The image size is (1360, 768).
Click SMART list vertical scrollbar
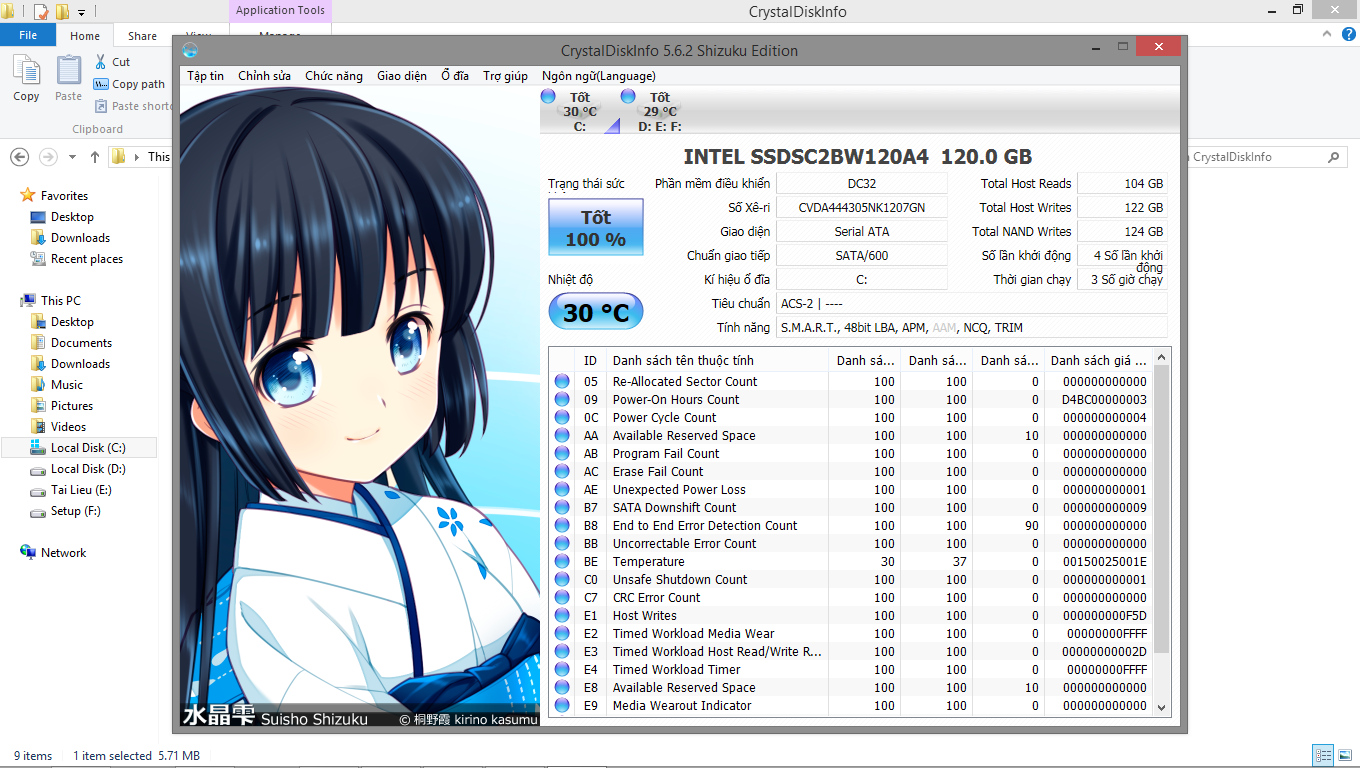click(1162, 510)
